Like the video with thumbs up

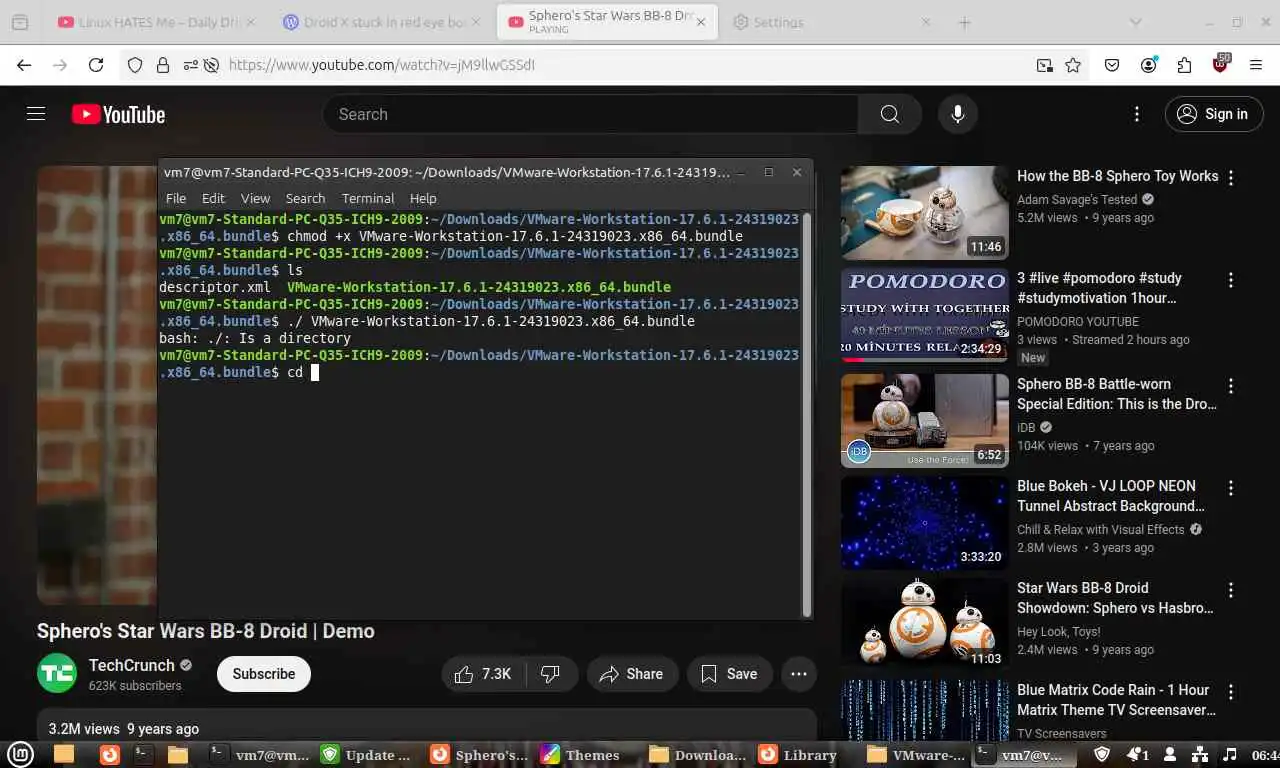(483, 674)
